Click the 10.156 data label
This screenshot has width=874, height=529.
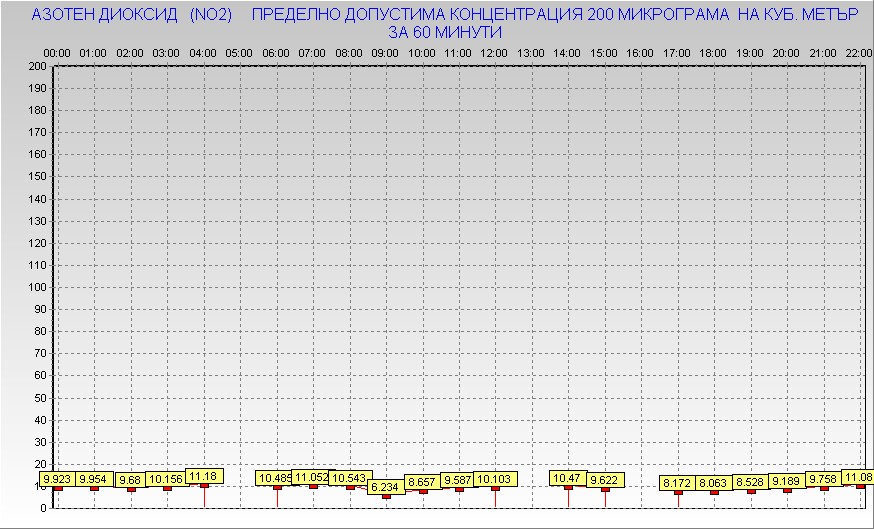coord(167,479)
